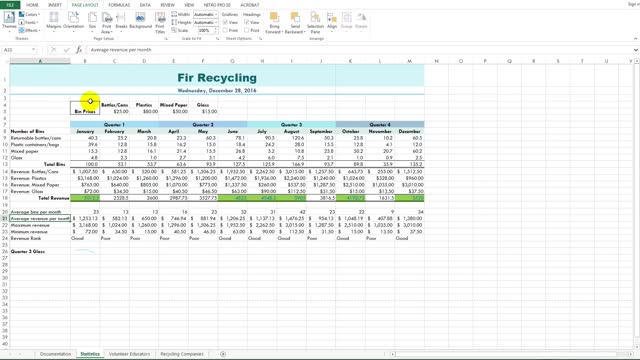
Task: Switch to the VIEW tab
Action: click(x=189, y=5)
